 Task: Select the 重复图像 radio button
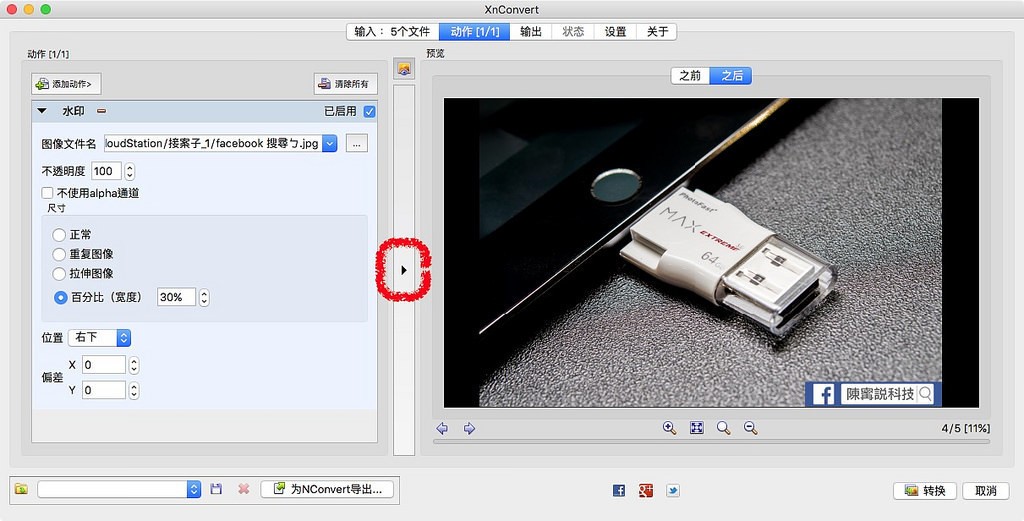(x=59, y=254)
